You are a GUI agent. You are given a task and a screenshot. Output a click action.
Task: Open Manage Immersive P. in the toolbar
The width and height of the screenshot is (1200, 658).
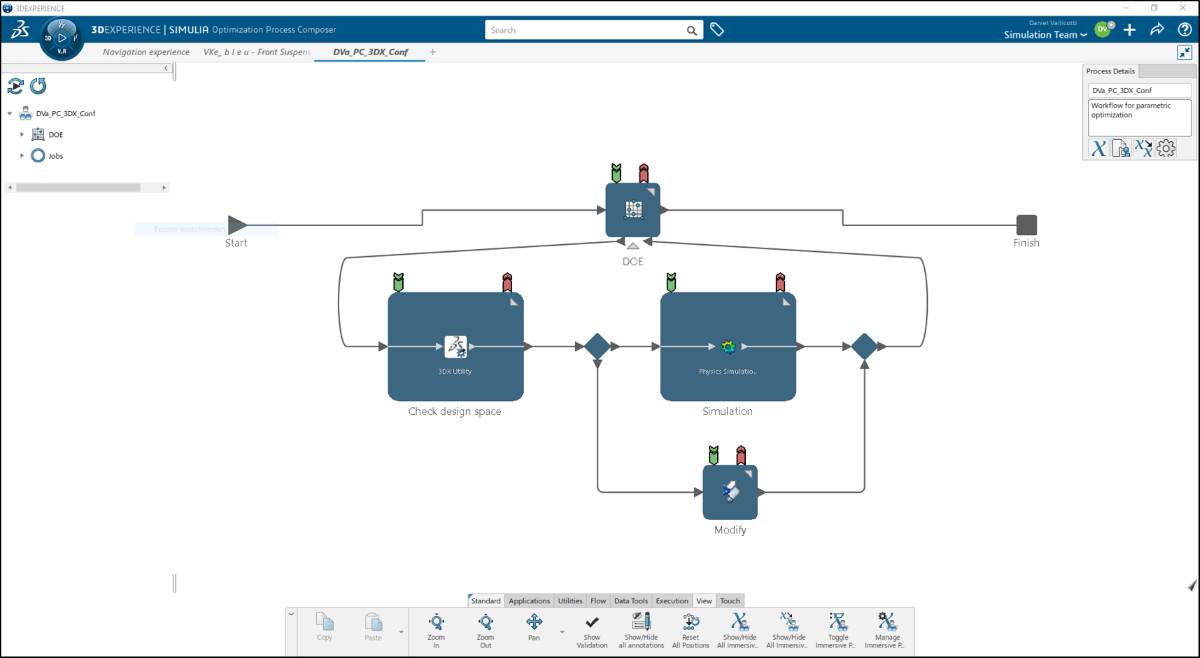click(x=887, y=630)
